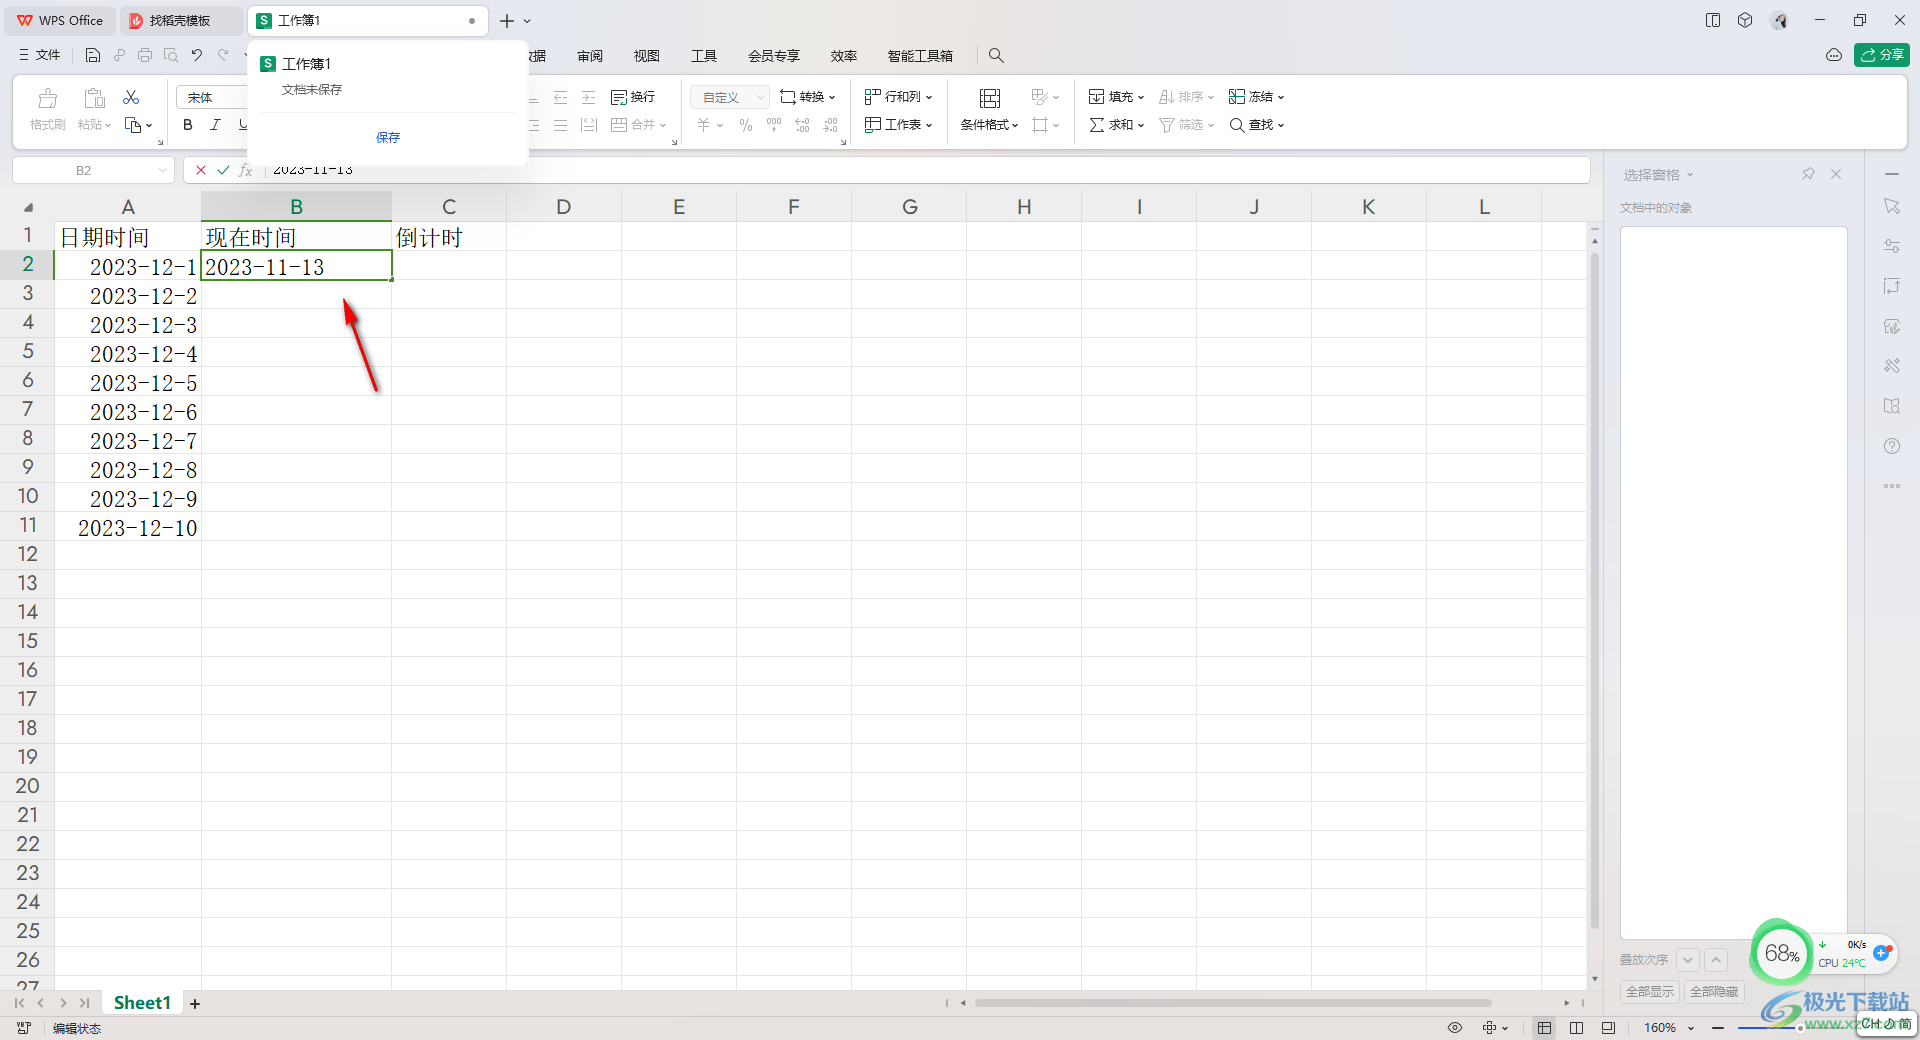Click the print icon in quick access toolbar
The width and height of the screenshot is (1920, 1040).
[x=145, y=56]
